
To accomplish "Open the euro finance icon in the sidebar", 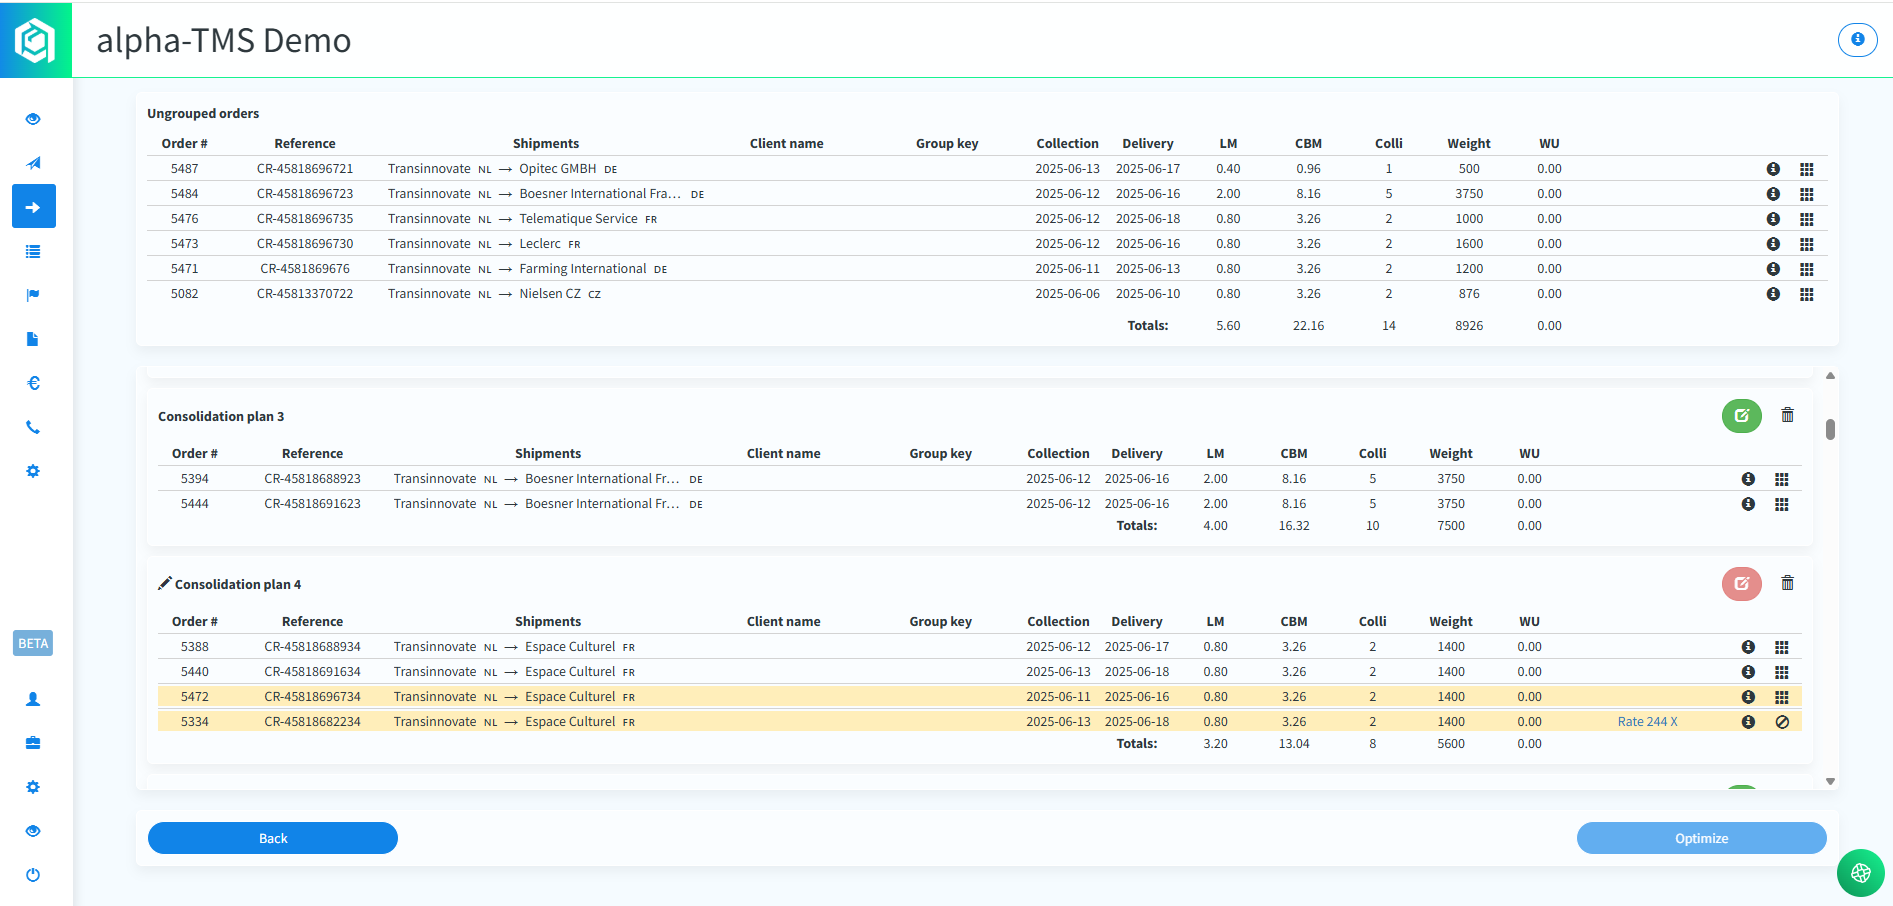I will click(x=33, y=383).
